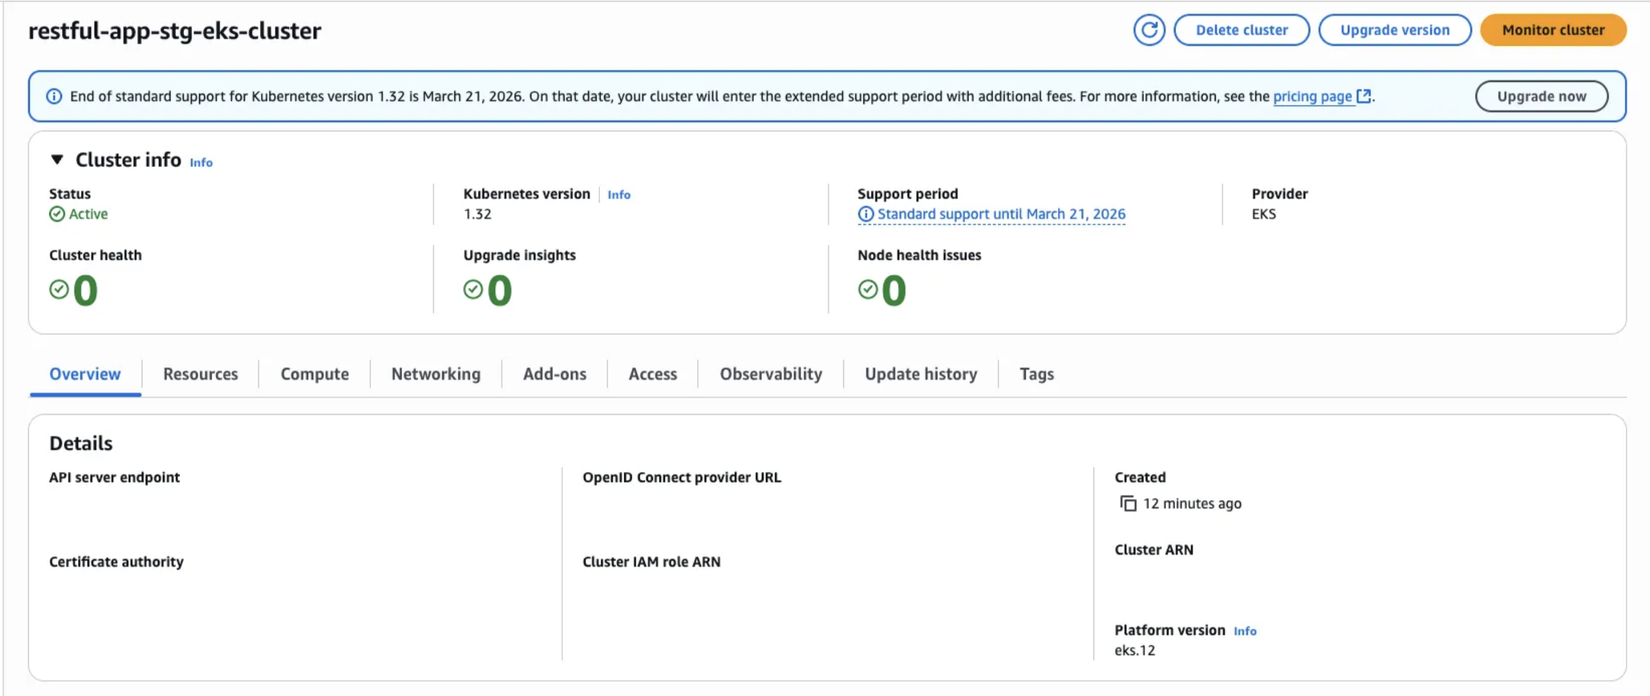Screen dimensions: 1650x696
Task: Open the Tags tab
Action: pyautogui.click(x=1036, y=374)
